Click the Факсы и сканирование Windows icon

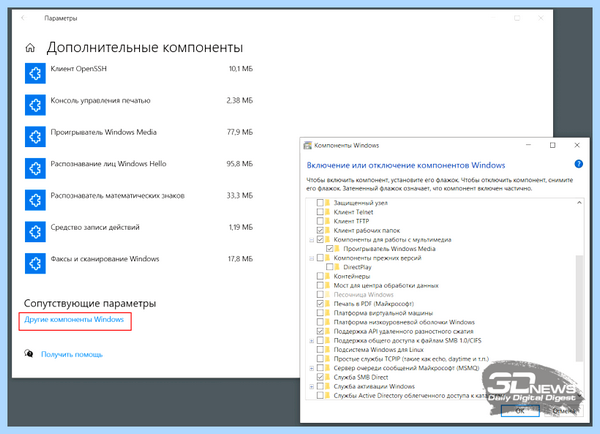35,263
